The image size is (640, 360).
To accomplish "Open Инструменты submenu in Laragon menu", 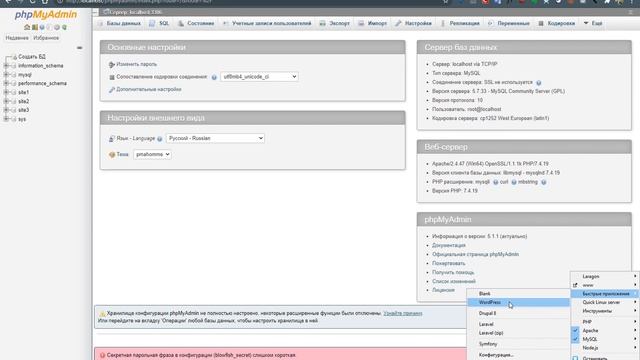I will pos(604,311).
